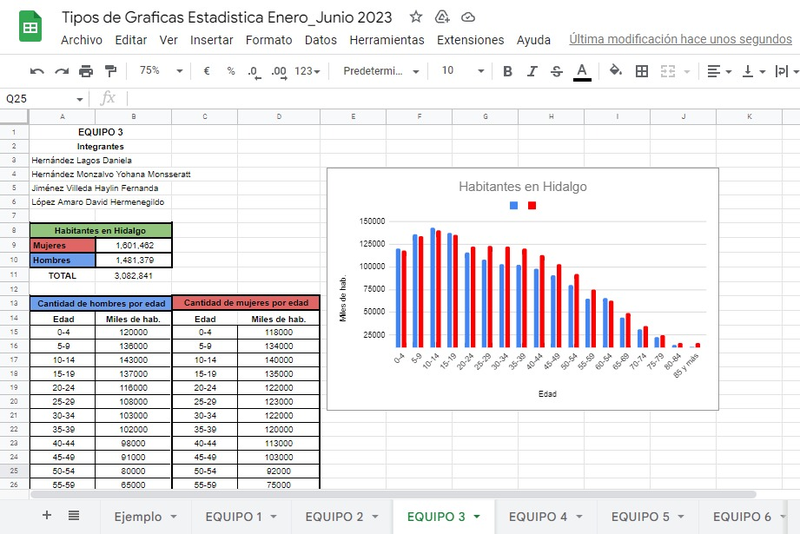Select the Hombres cell
The image size is (800, 534).
[62, 260]
